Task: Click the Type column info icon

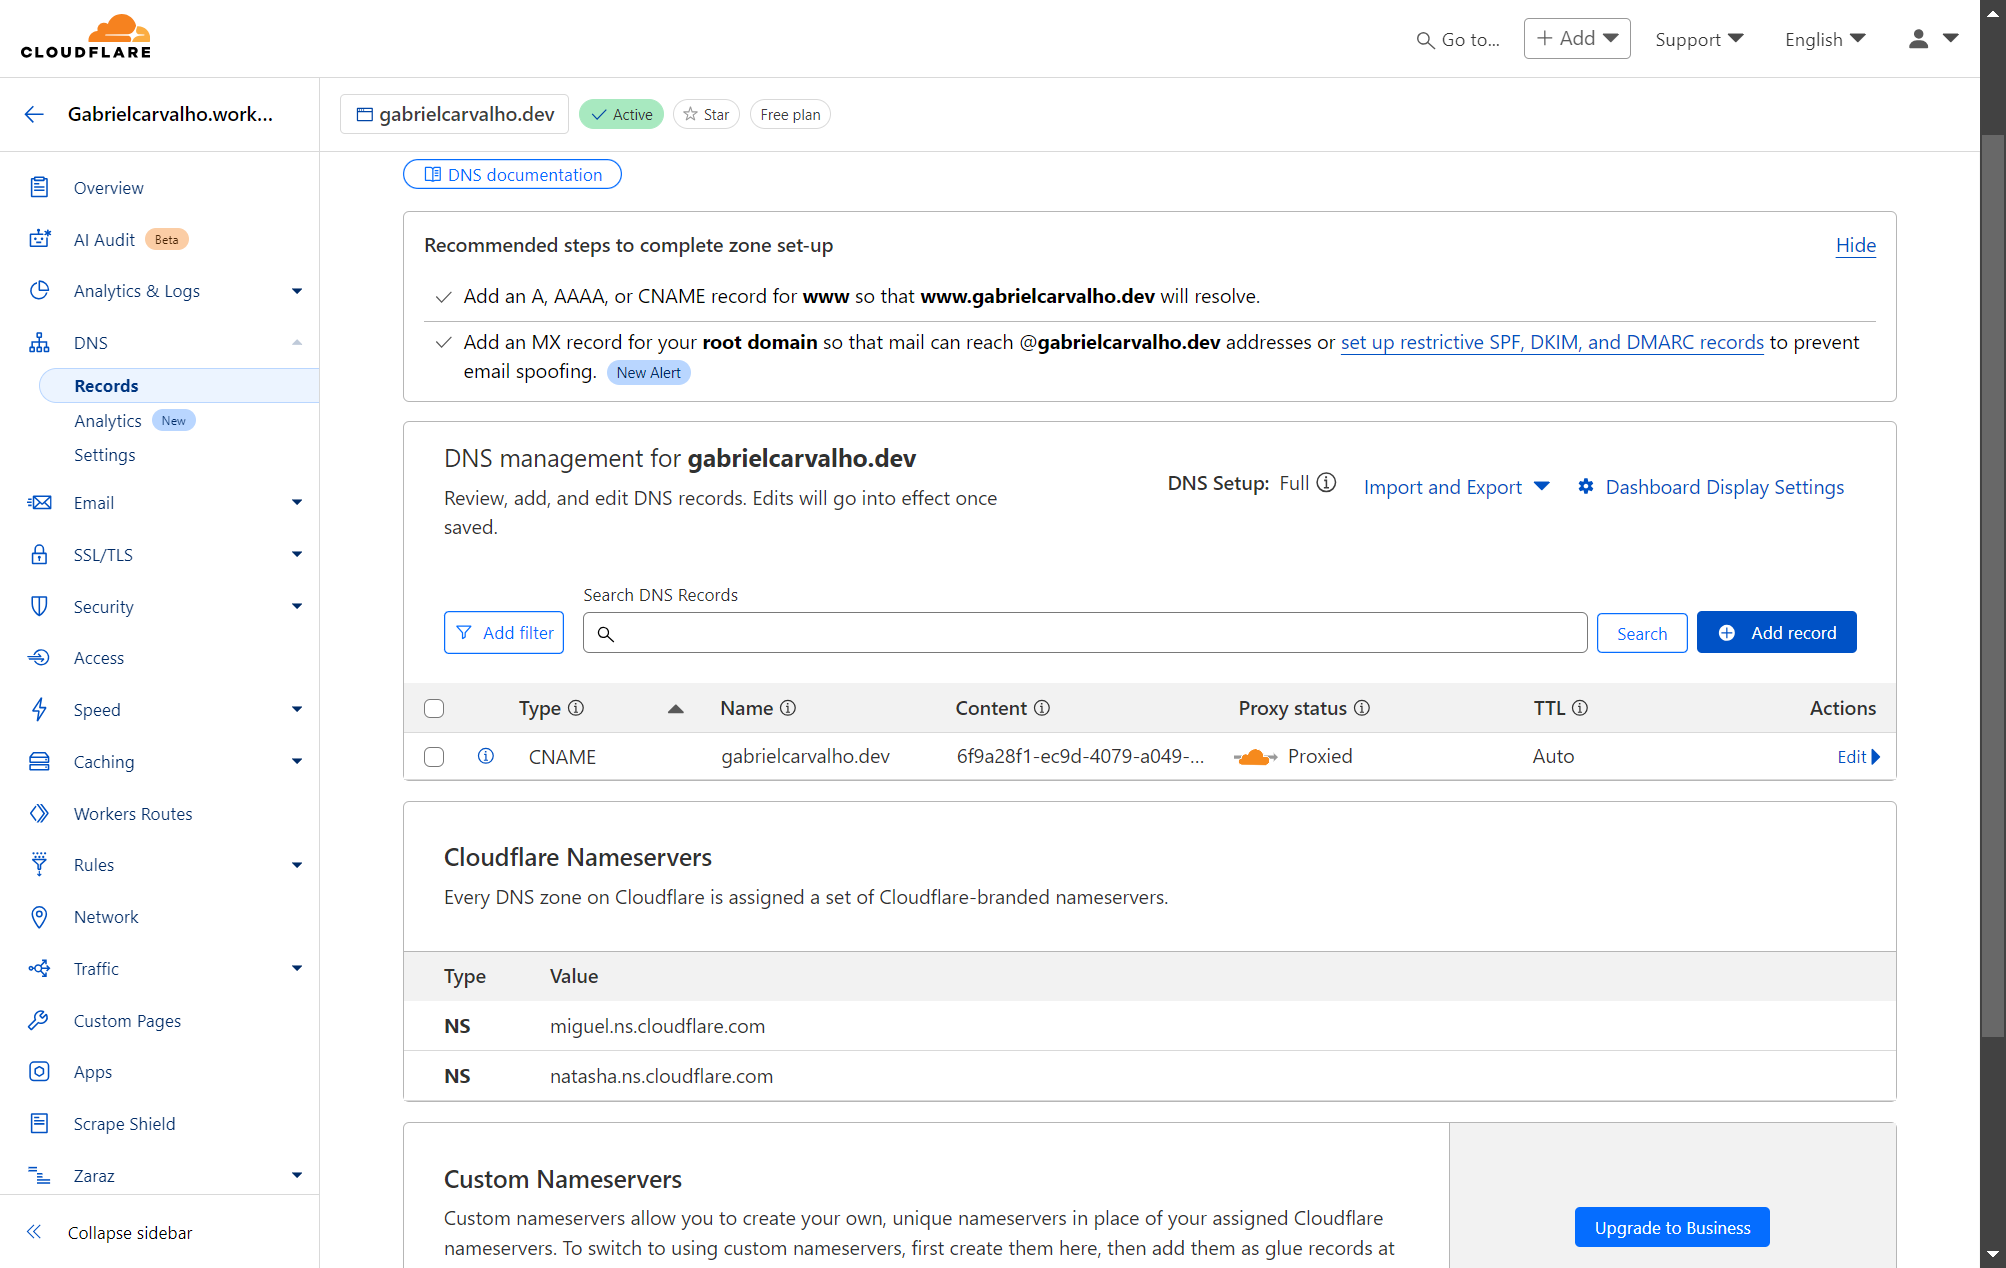Action: (x=576, y=708)
